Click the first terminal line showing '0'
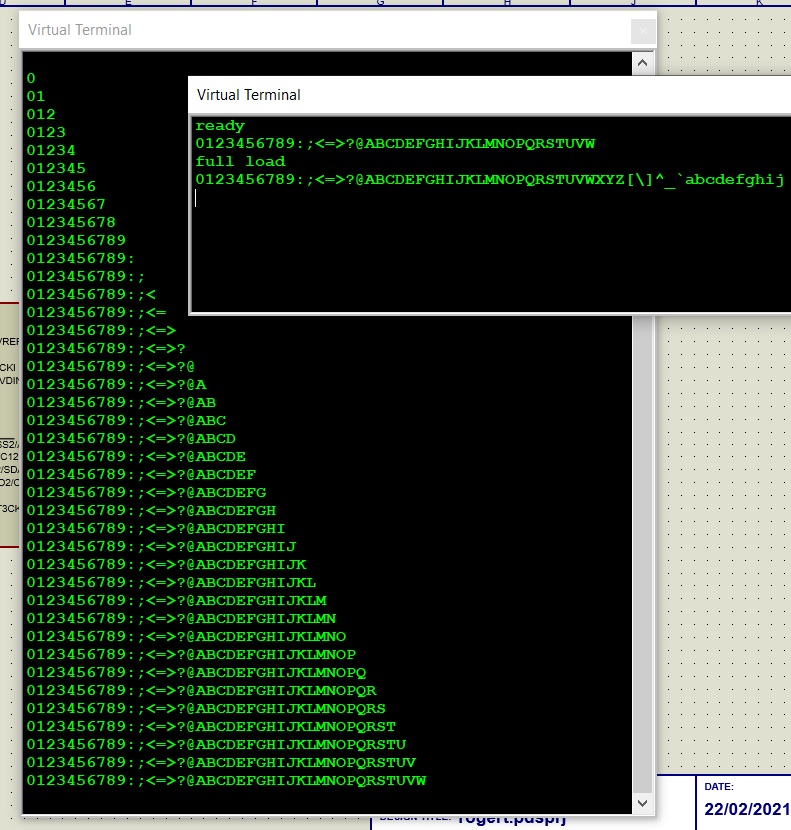Screen dimensions: 791x830 [x=31, y=78]
